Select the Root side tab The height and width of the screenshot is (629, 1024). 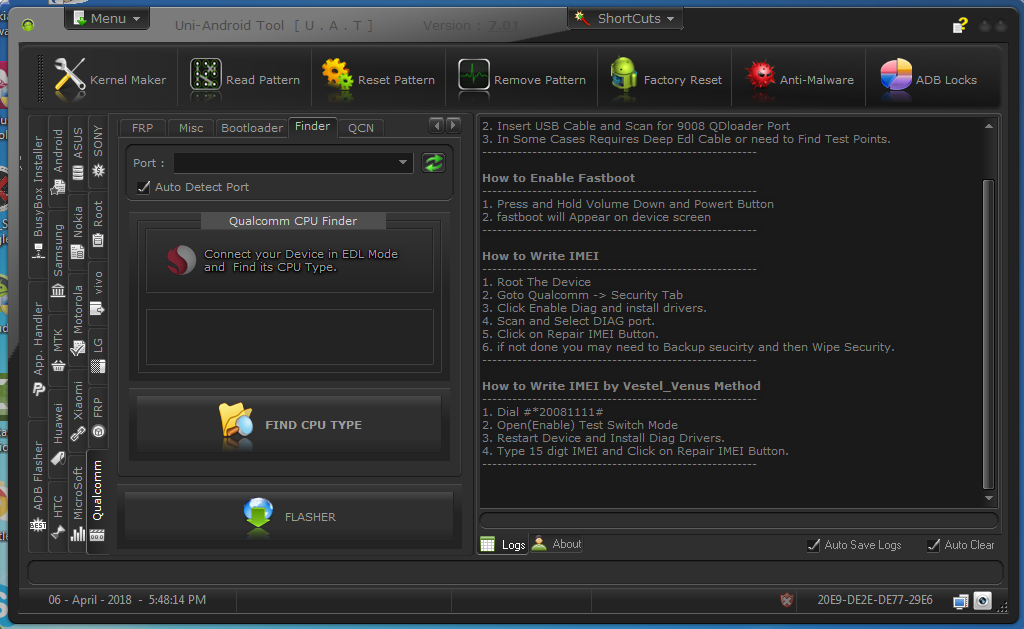click(x=98, y=223)
